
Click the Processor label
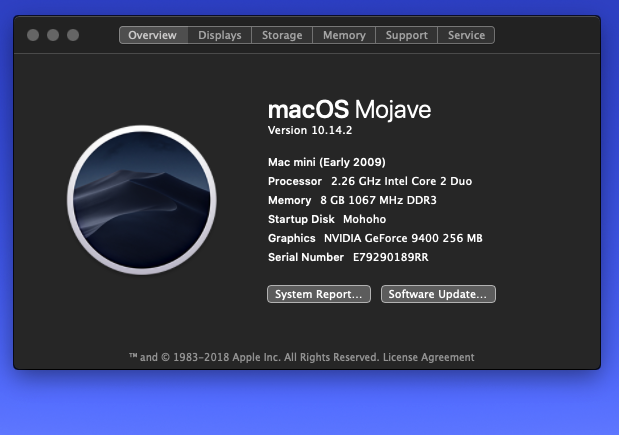pos(294,181)
